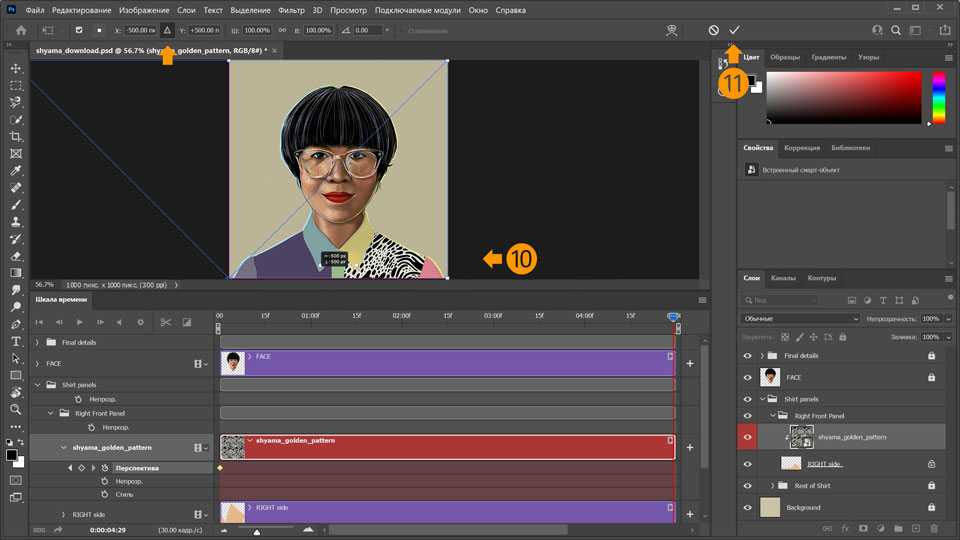Screen dimensions: 960x540
Task: Toggle visibility of the Background layer
Action: (x=747, y=507)
